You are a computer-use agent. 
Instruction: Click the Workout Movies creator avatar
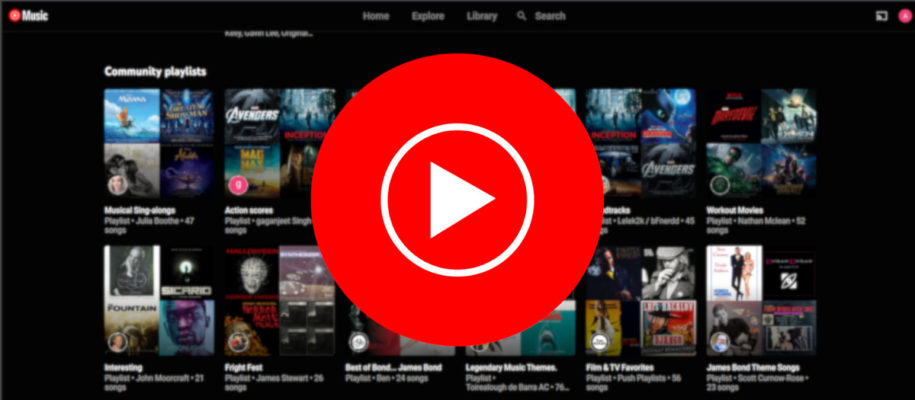[719, 184]
